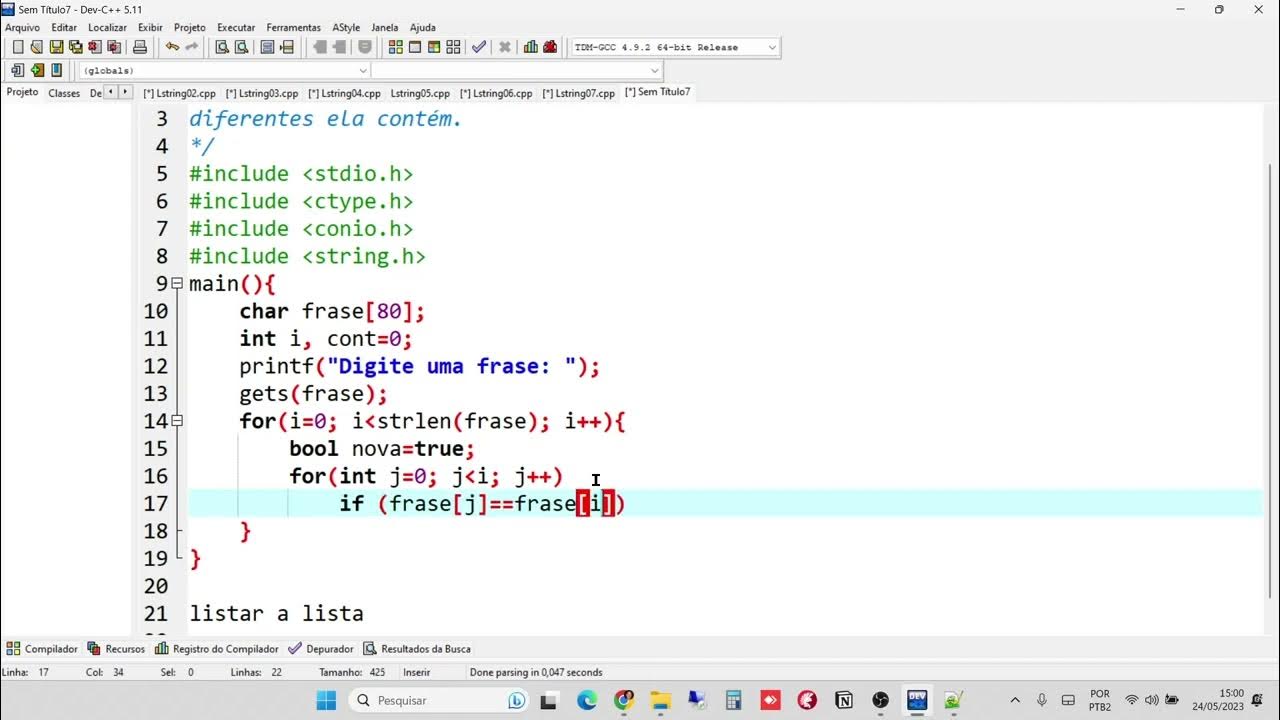
Task: Switch to the Lstring02.cpp editor tab
Action: click(x=179, y=93)
